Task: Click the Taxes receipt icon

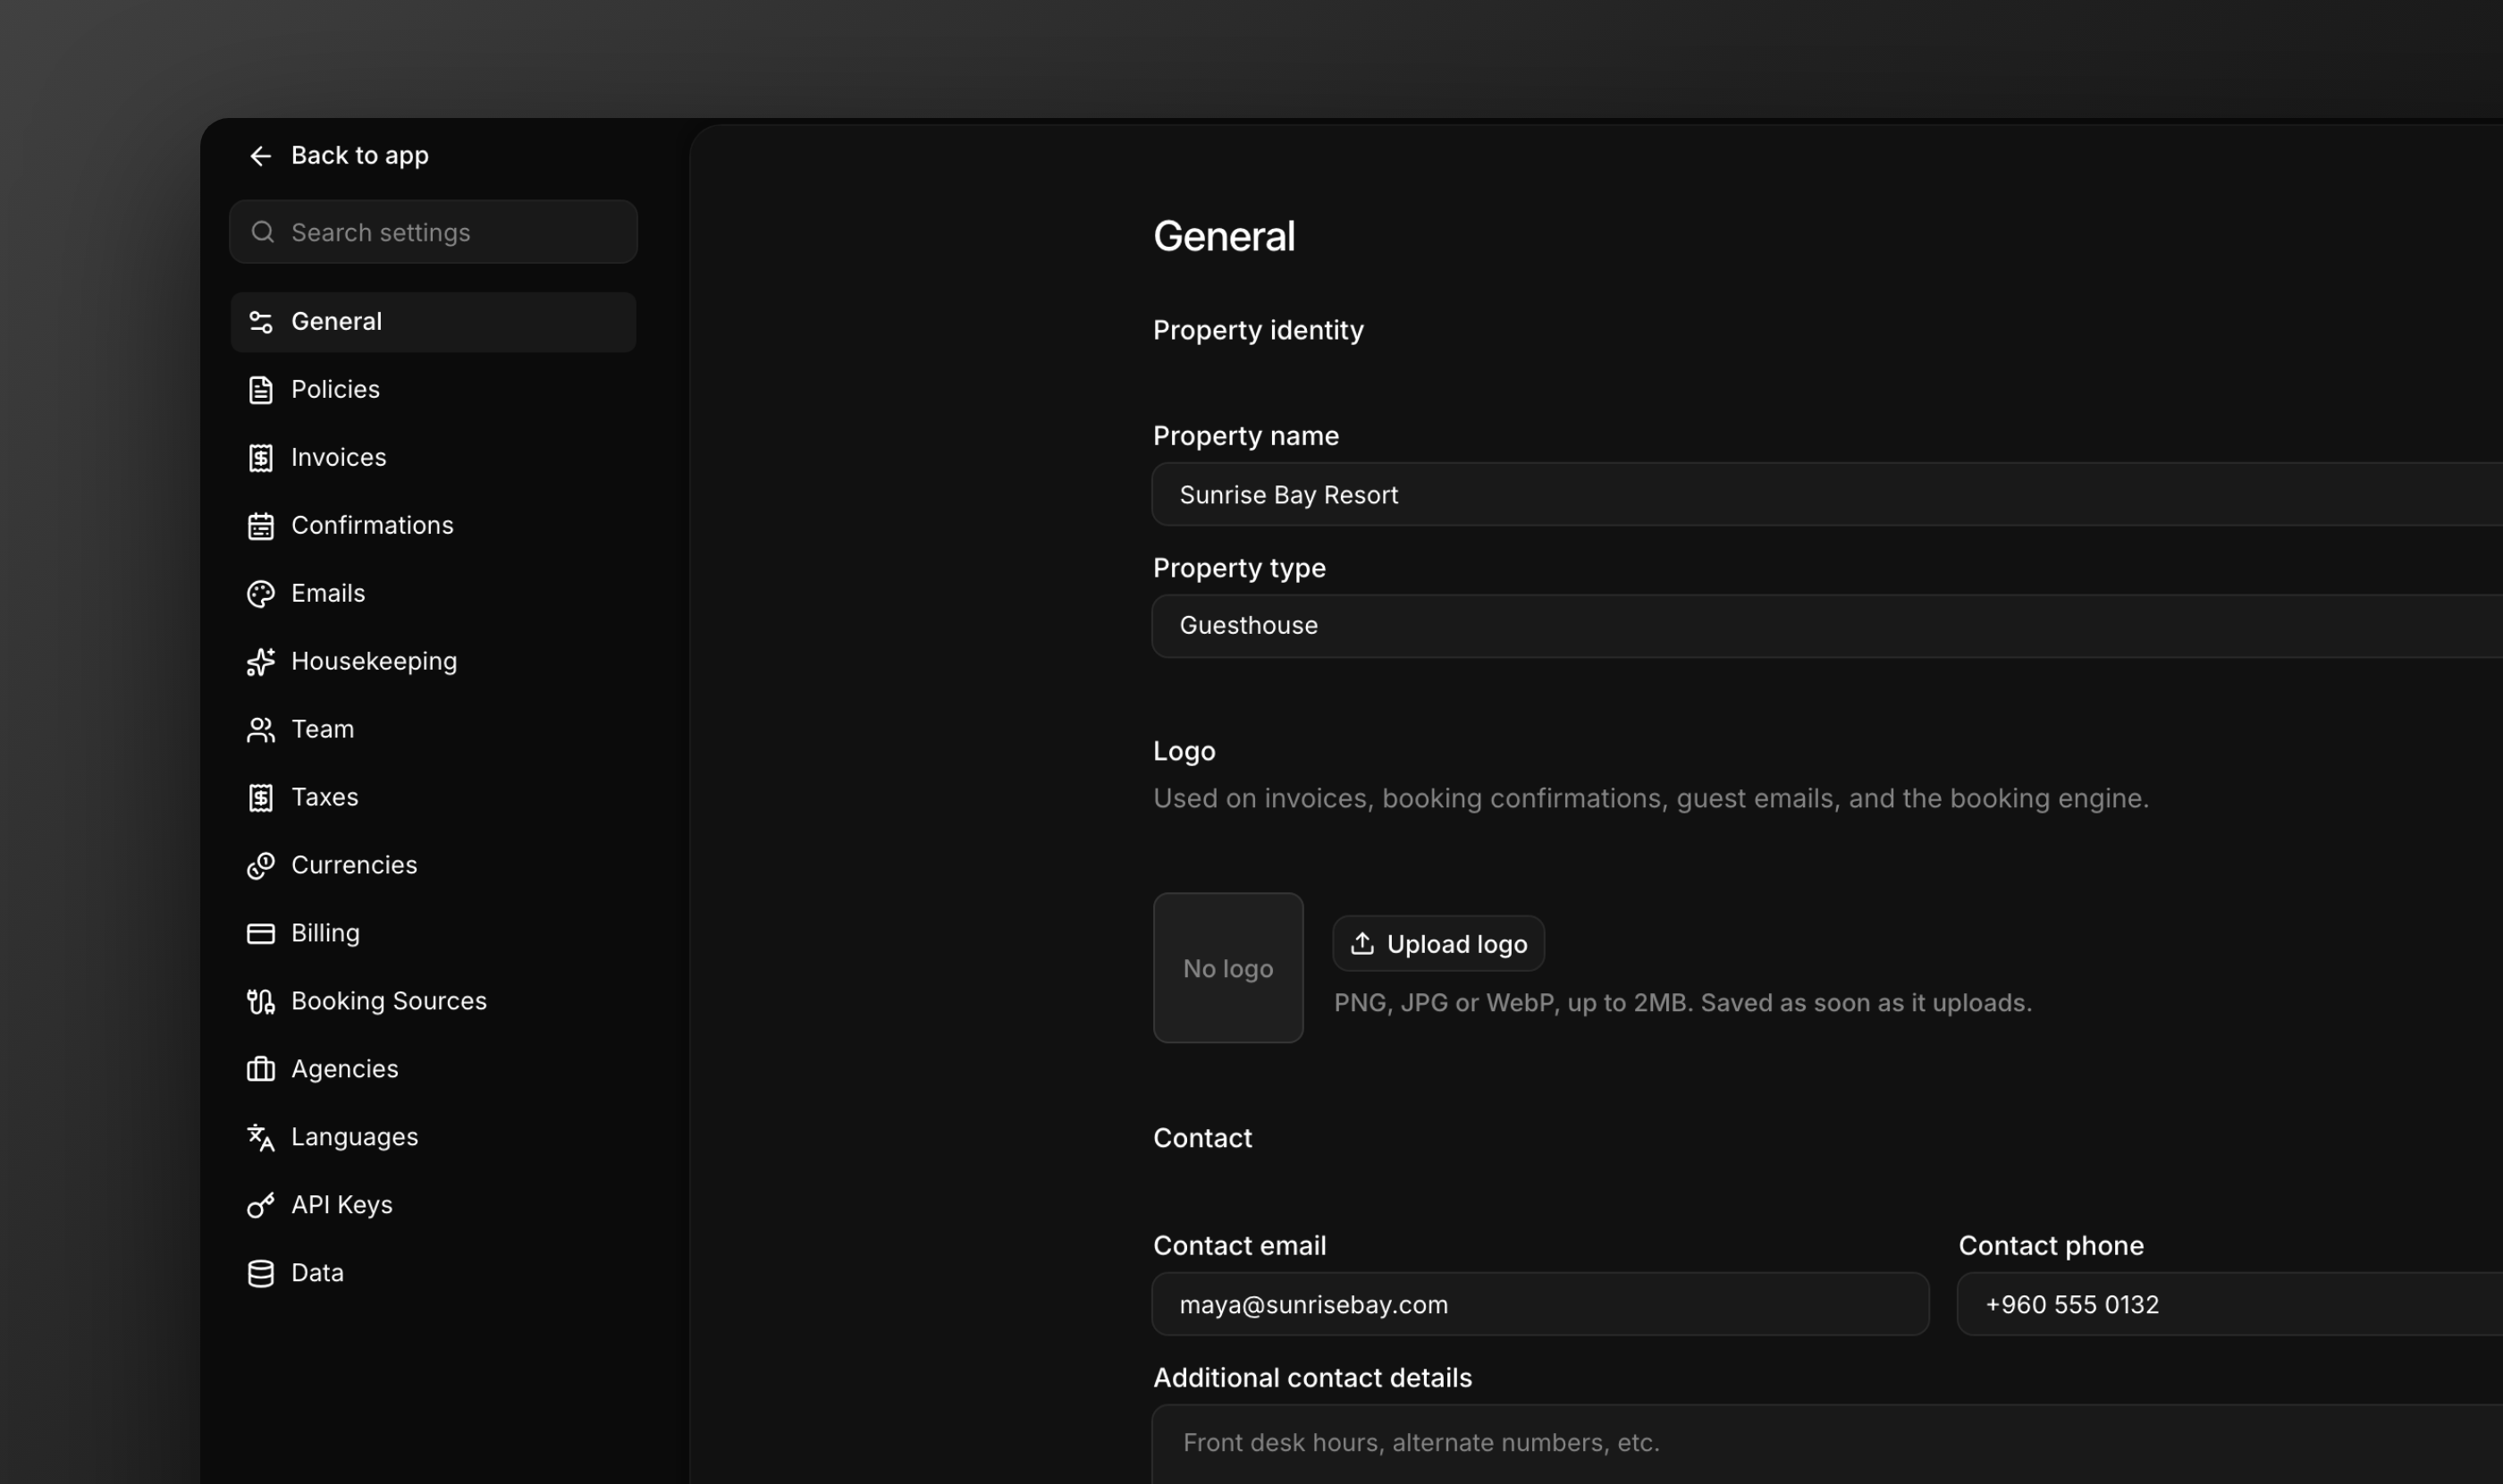Action: [x=260, y=798]
